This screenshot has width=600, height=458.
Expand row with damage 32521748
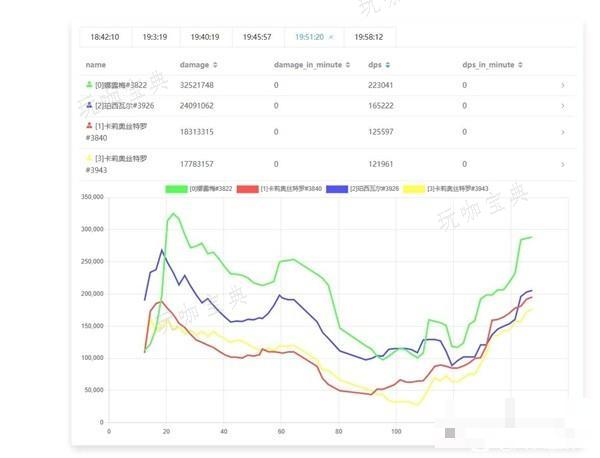[562, 85]
